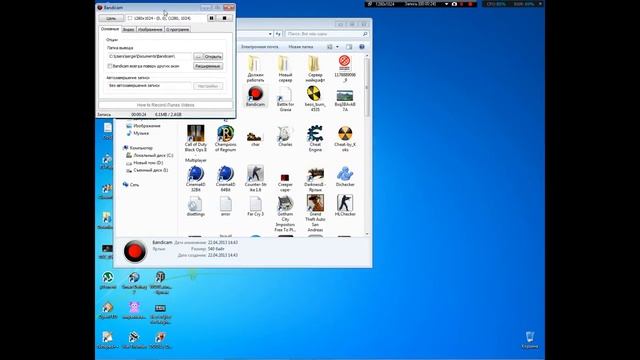This screenshot has width=640, height=360.
Task: Click the output folder path field
Action: [x=149, y=56]
